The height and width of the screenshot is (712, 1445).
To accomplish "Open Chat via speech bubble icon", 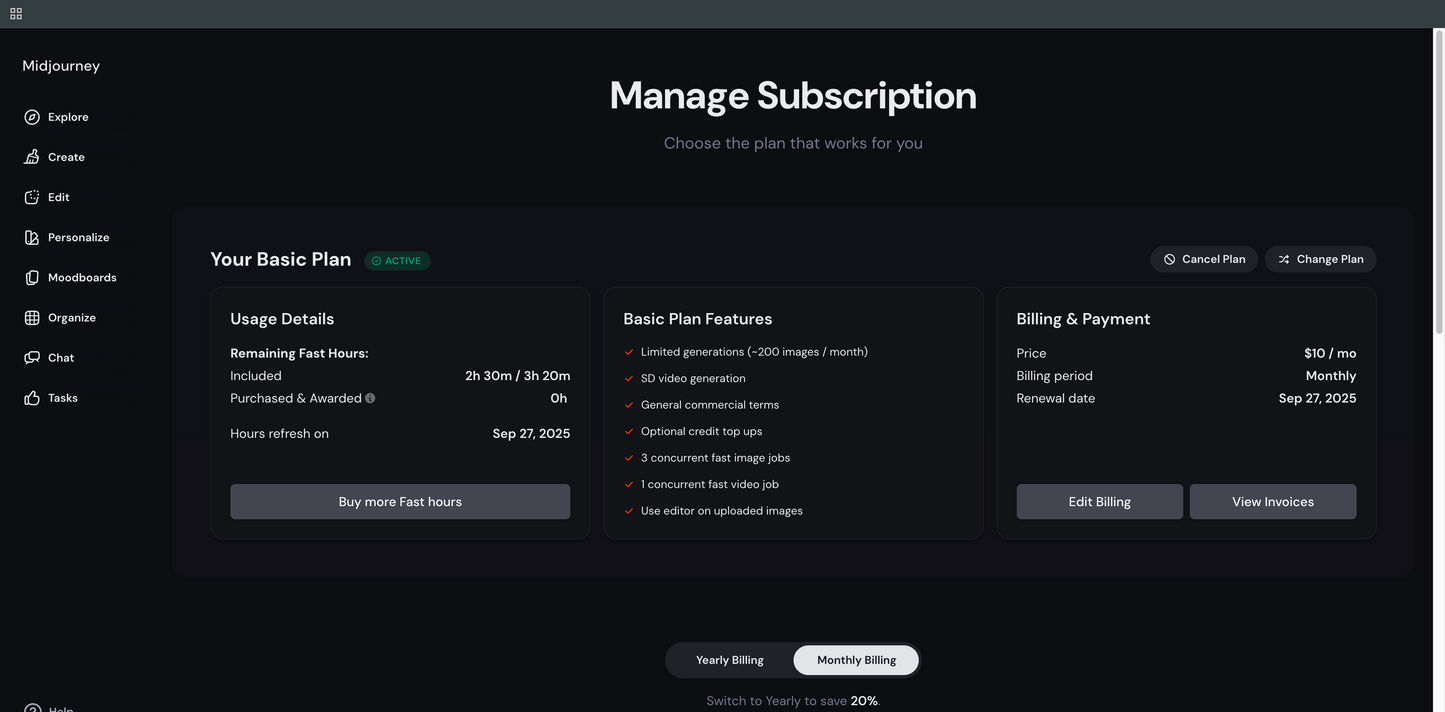I will point(32,357).
